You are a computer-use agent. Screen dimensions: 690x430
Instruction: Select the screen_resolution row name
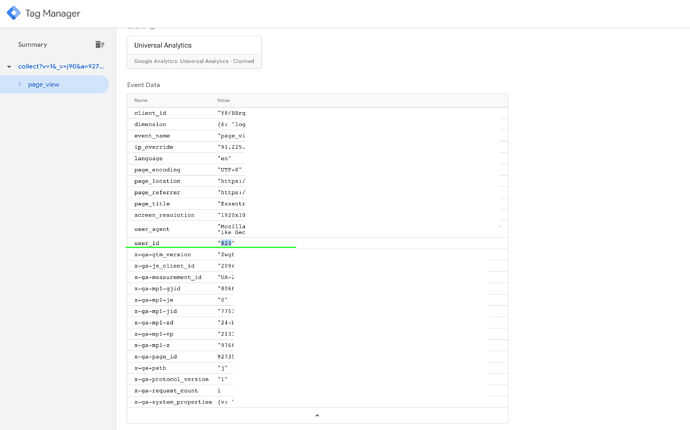tap(164, 215)
